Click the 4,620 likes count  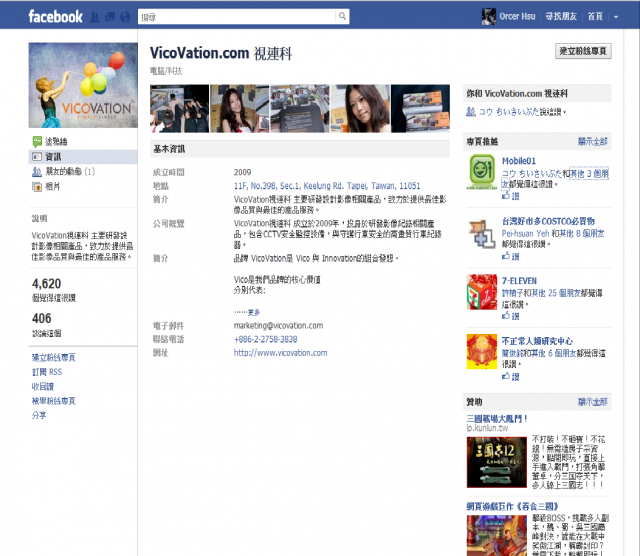pos(47,283)
